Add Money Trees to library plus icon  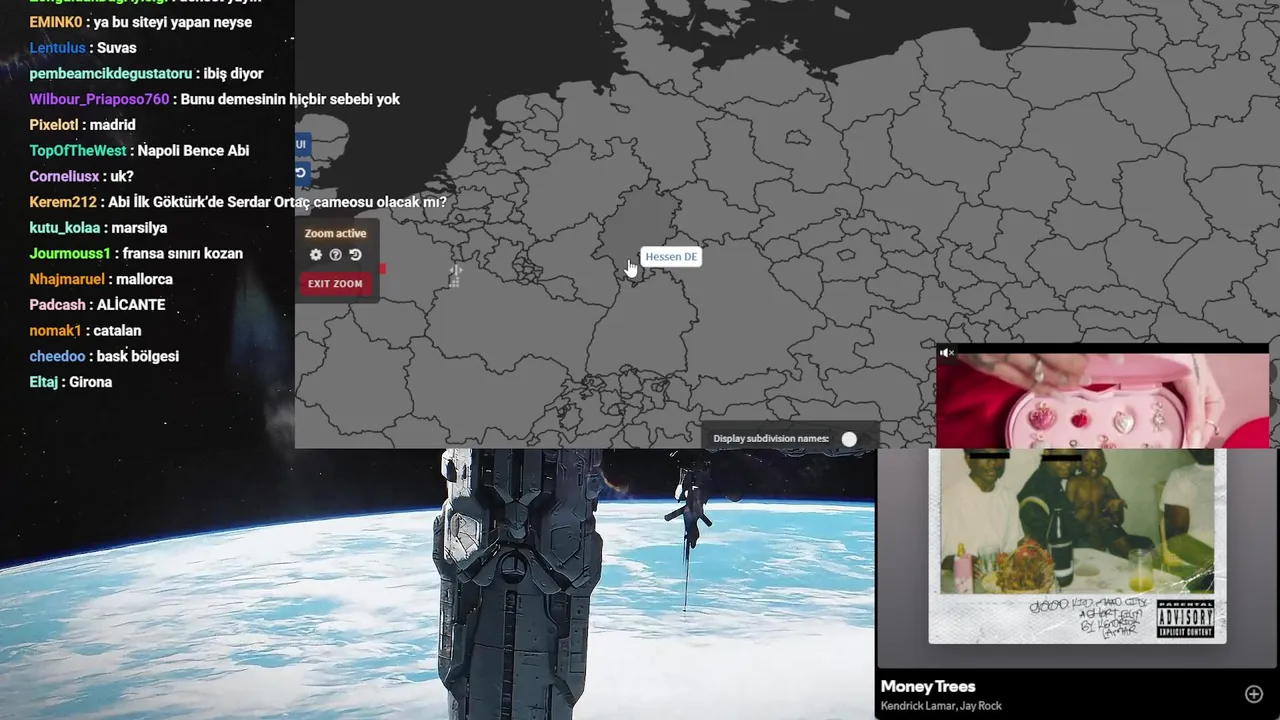pyautogui.click(x=1253, y=694)
